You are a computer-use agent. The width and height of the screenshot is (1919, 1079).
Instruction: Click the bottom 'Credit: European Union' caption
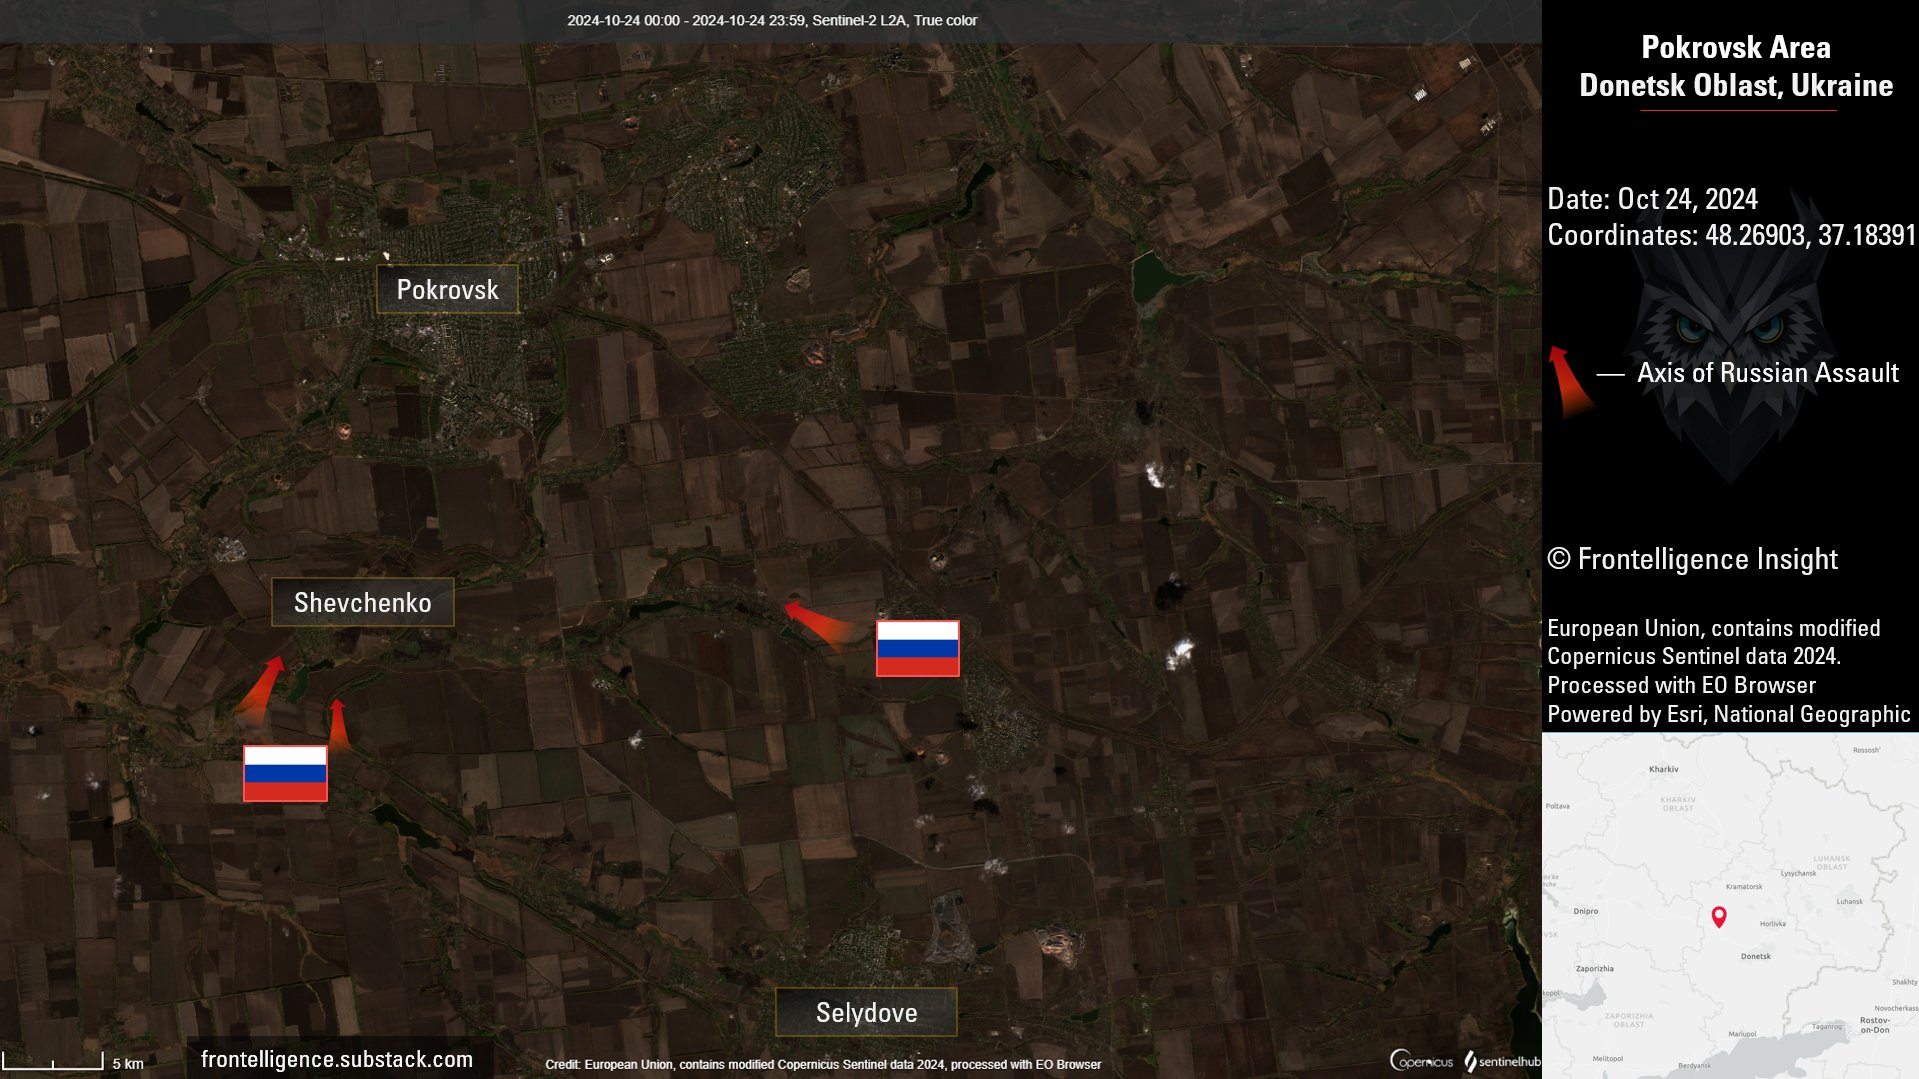coord(823,1064)
